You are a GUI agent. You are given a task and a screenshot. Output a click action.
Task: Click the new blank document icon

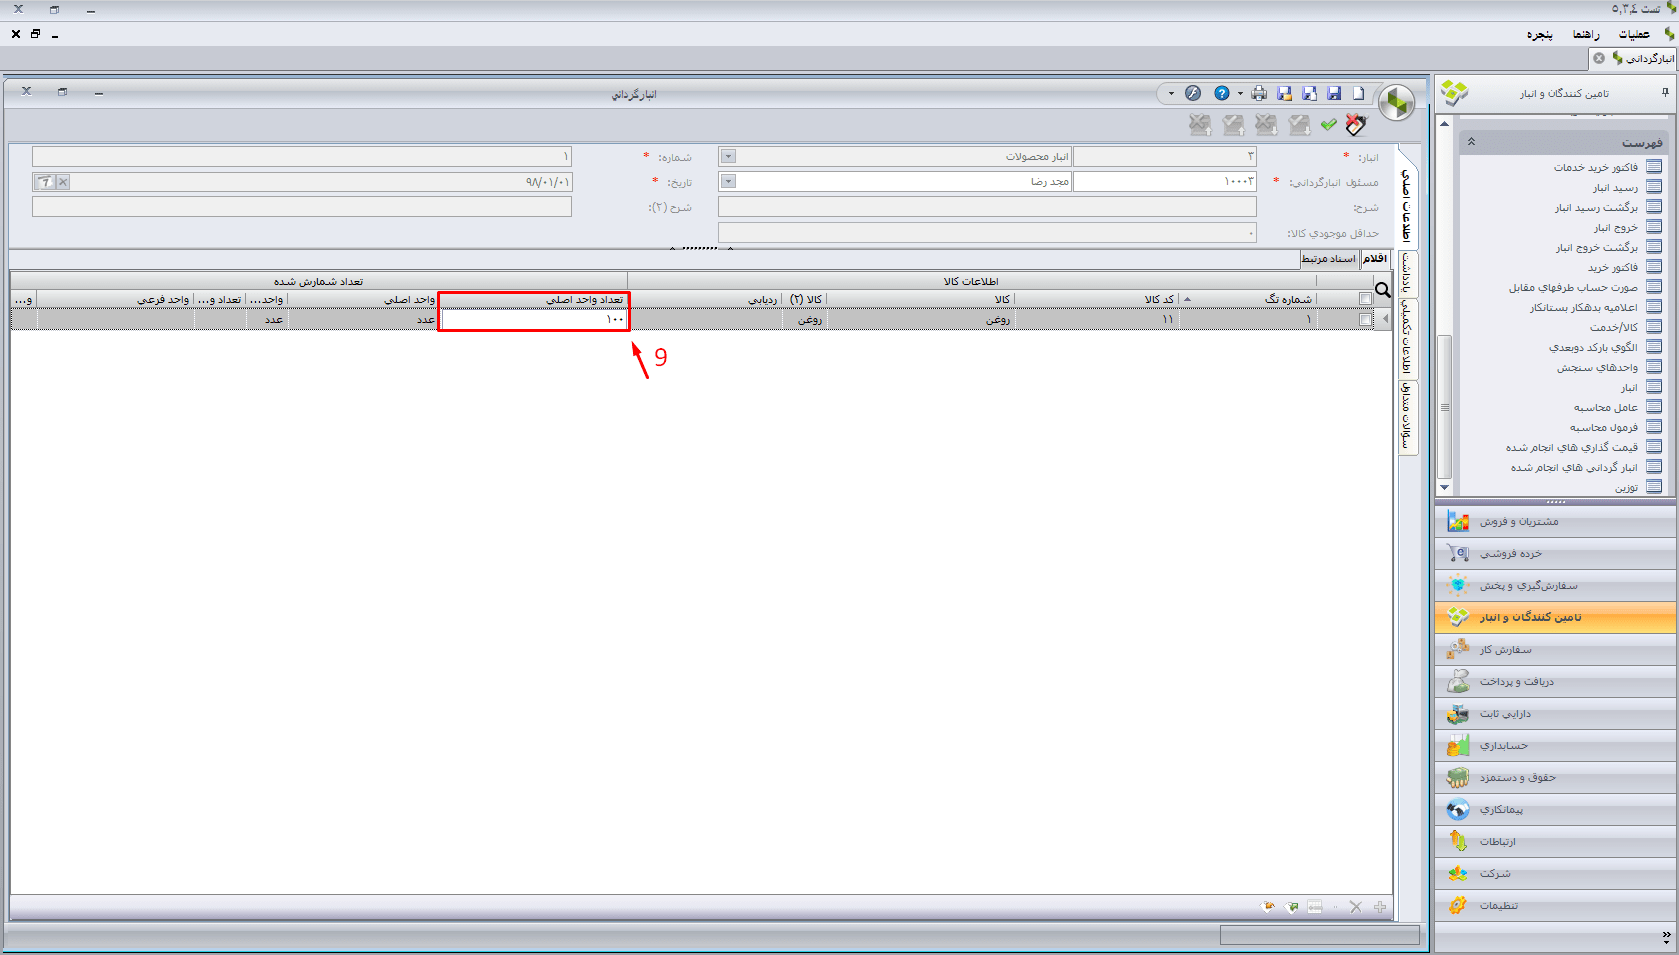pos(1358,93)
